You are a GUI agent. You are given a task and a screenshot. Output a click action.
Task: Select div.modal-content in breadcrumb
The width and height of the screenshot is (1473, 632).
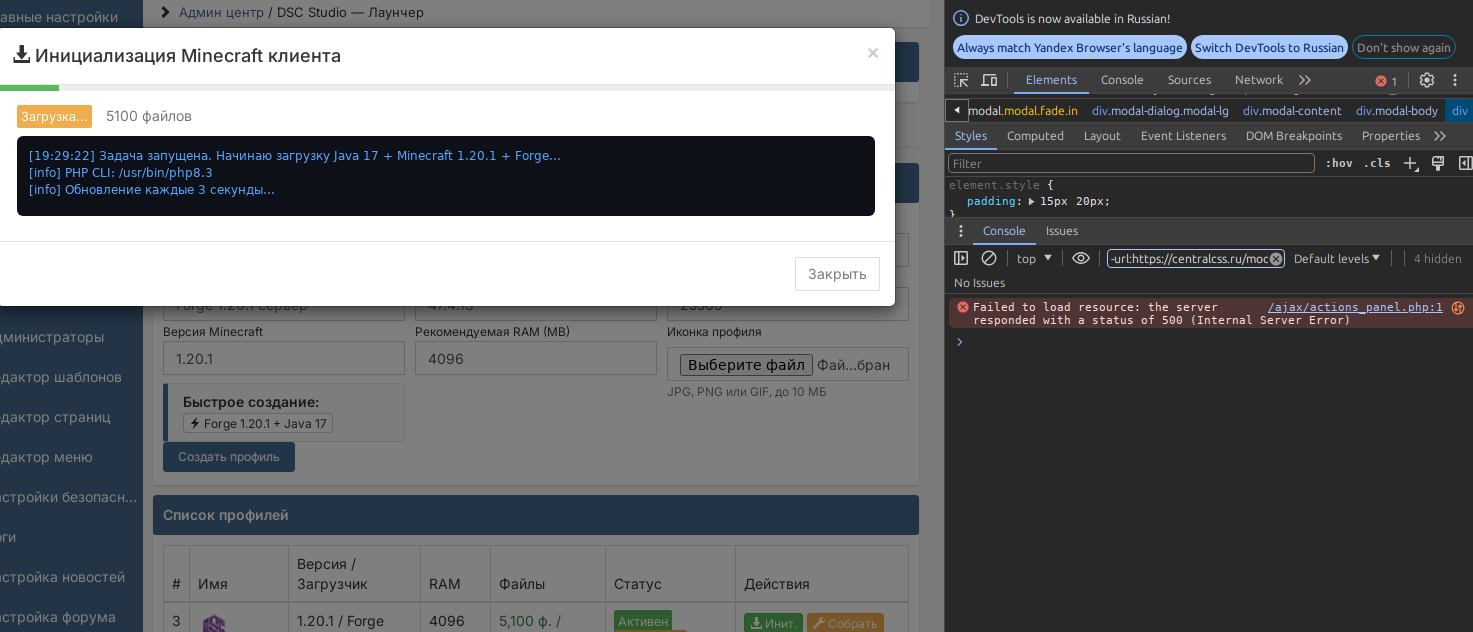click(1292, 111)
